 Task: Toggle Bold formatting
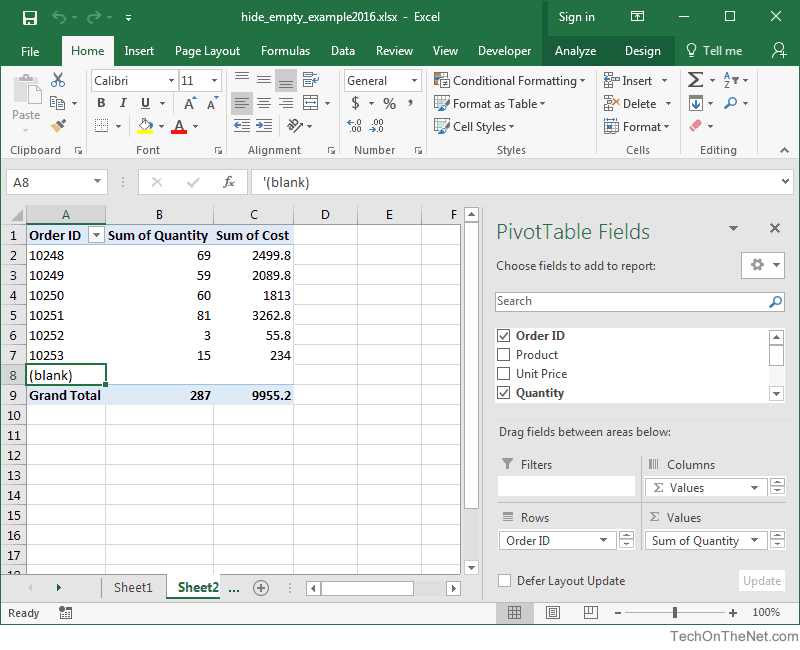coord(101,103)
